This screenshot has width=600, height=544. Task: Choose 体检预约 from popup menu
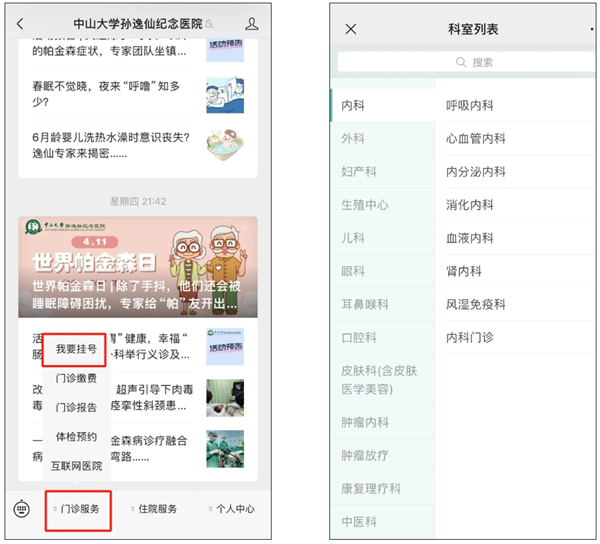(76, 436)
